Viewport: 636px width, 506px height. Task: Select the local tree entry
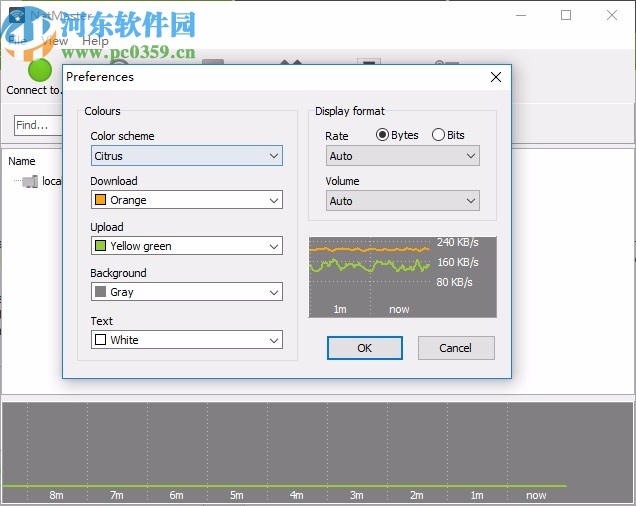(x=52, y=181)
